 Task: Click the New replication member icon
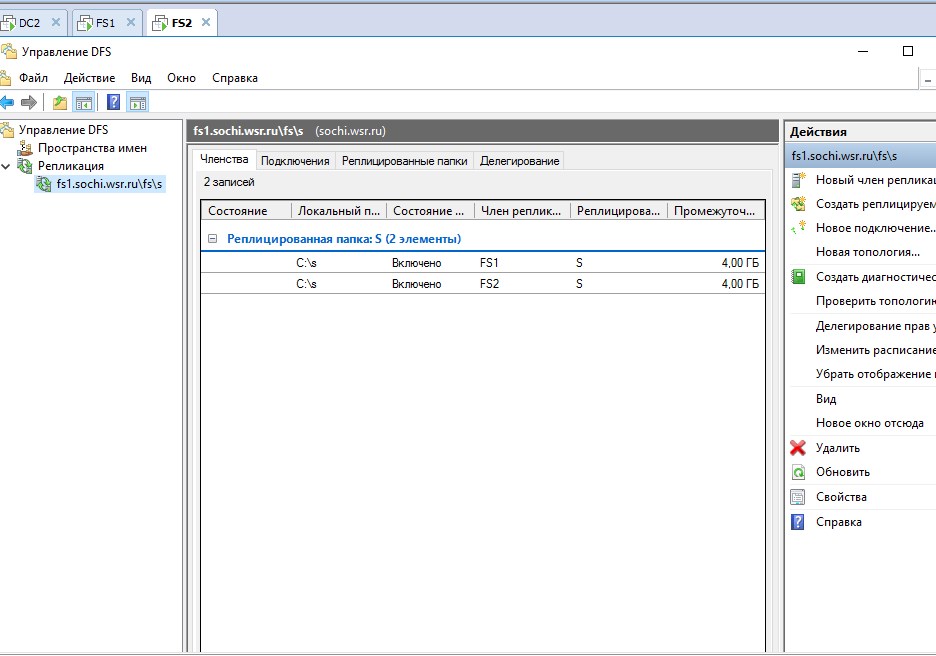[x=798, y=180]
